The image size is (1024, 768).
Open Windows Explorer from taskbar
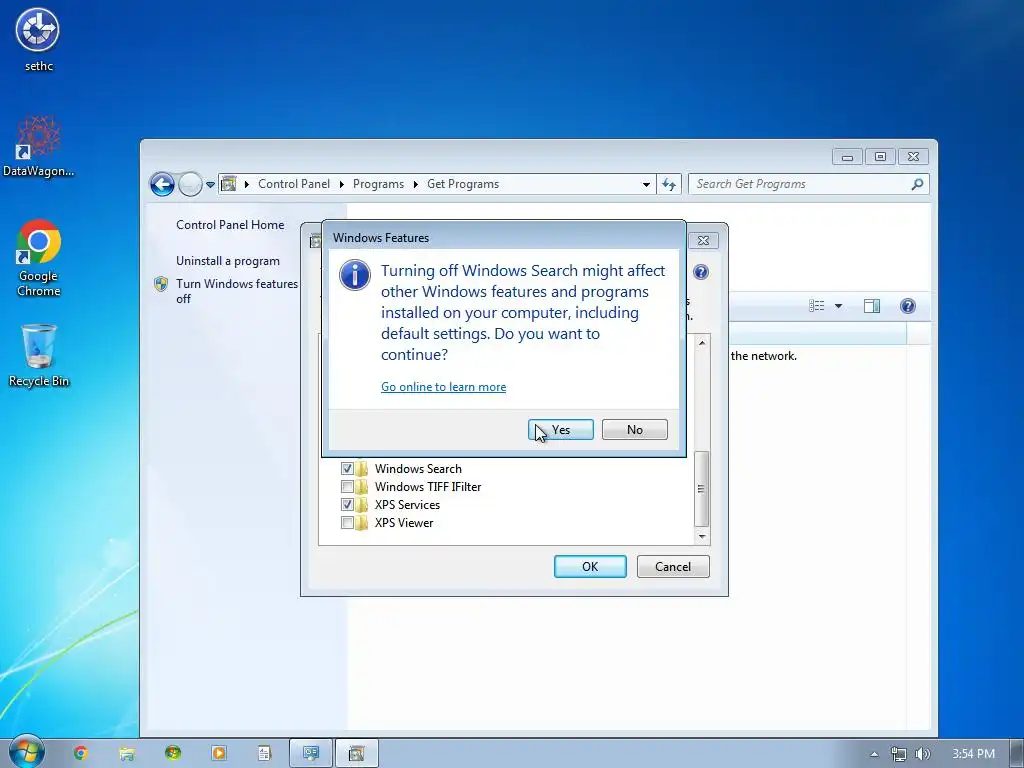(x=127, y=753)
